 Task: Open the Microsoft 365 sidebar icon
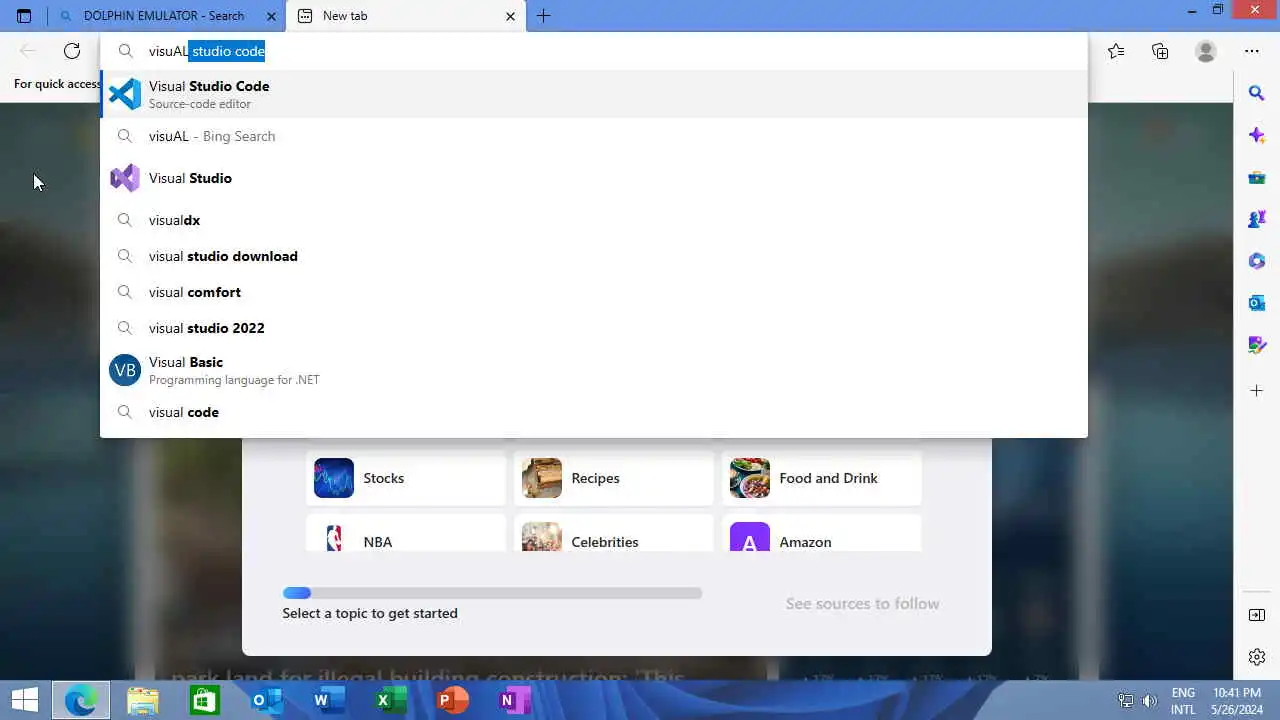[x=1257, y=261]
